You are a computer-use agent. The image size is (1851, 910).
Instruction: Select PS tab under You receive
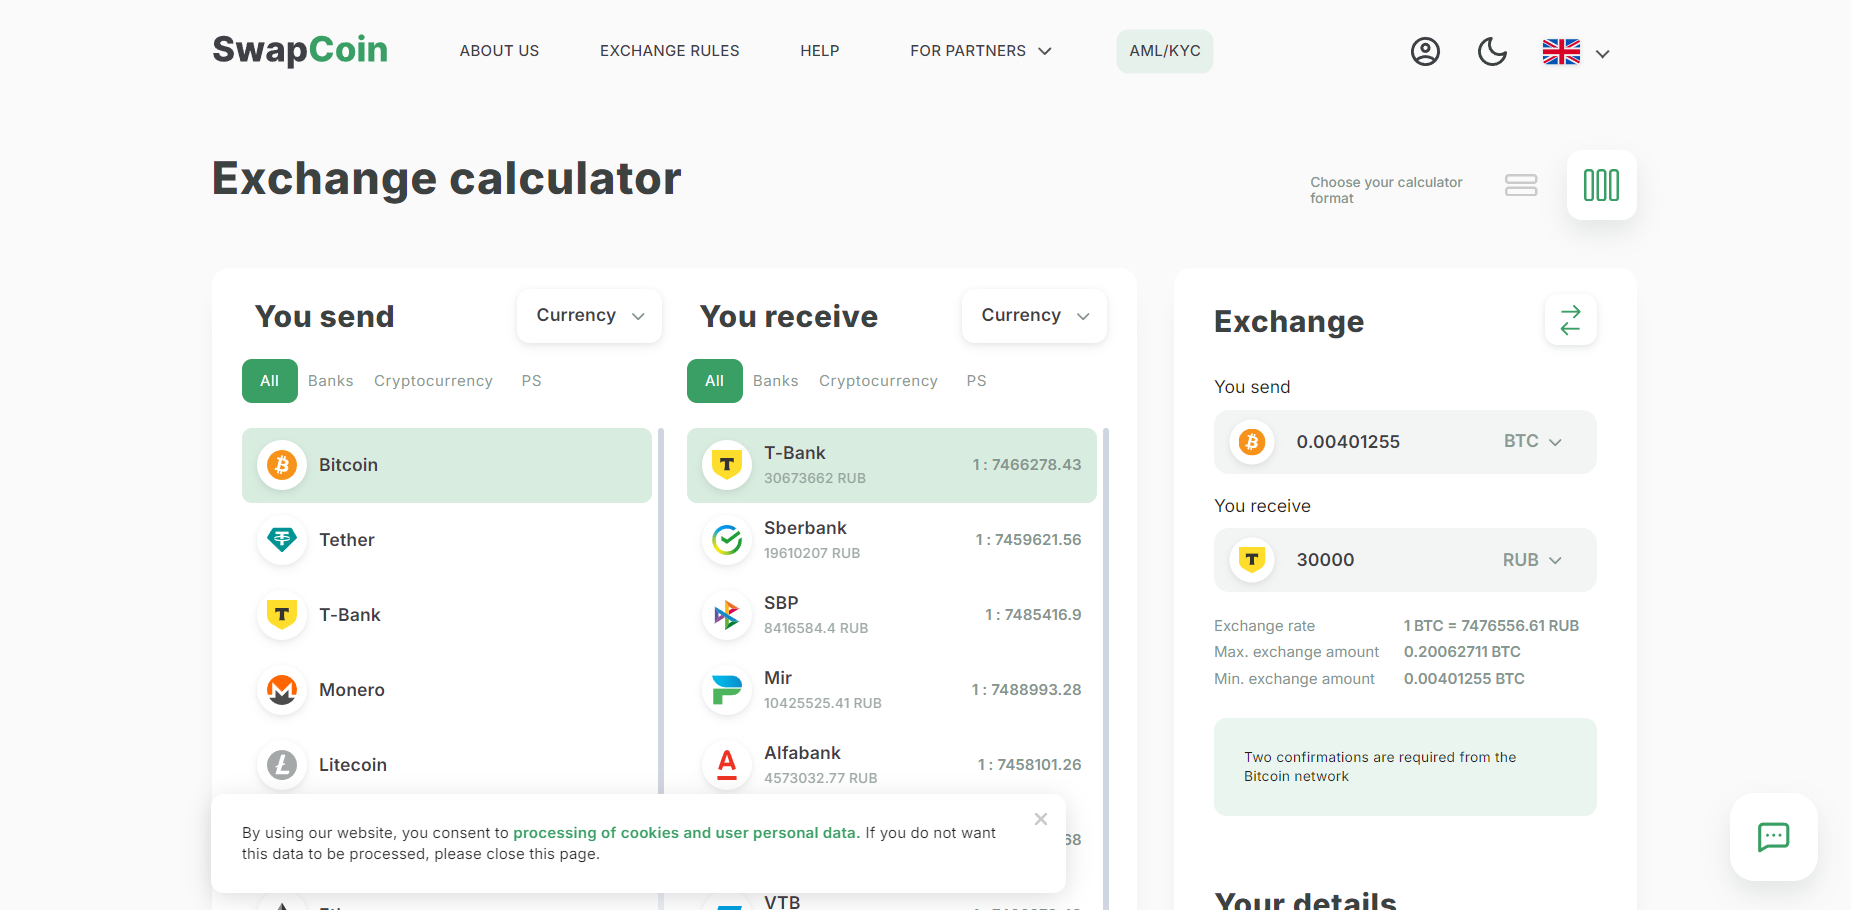pyautogui.click(x=977, y=381)
